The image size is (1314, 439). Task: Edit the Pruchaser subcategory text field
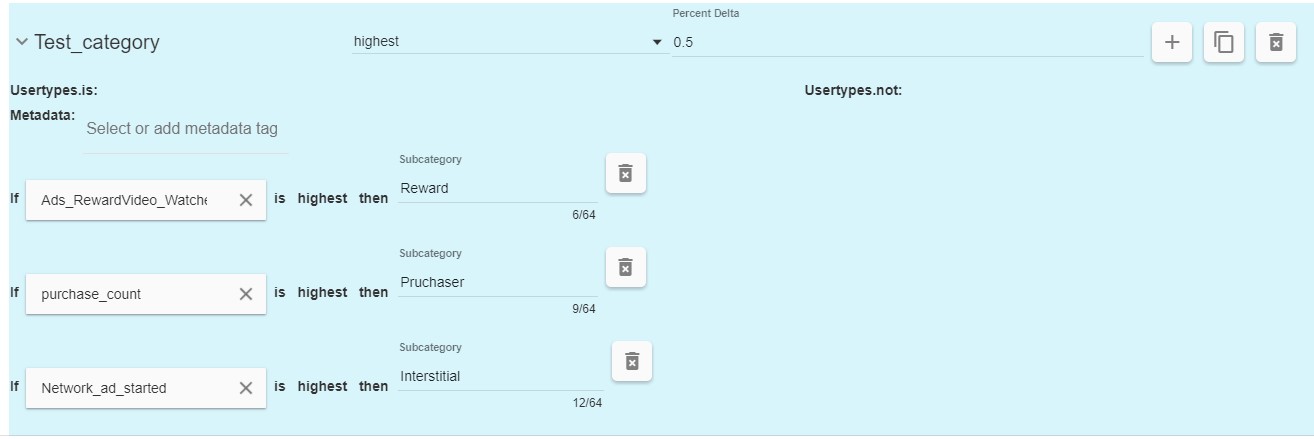click(x=497, y=282)
